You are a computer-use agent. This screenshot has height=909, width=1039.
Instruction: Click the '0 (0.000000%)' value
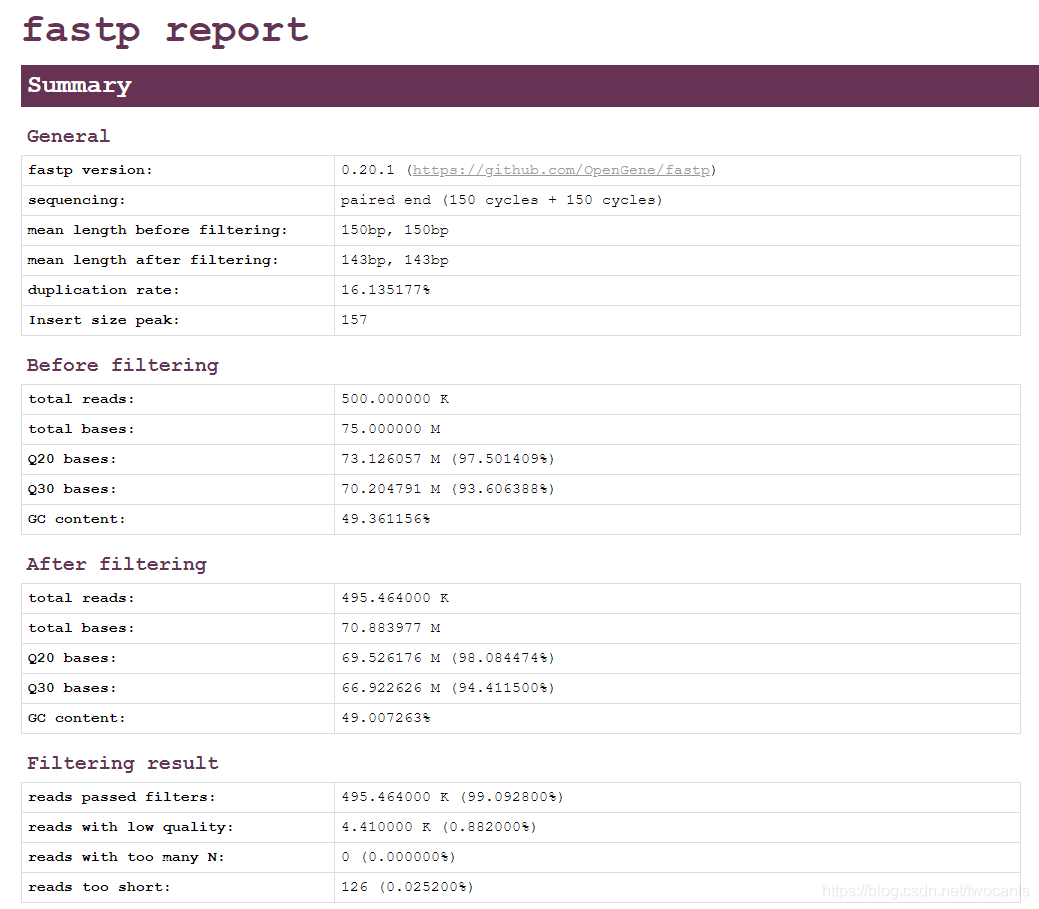point(398,857)
